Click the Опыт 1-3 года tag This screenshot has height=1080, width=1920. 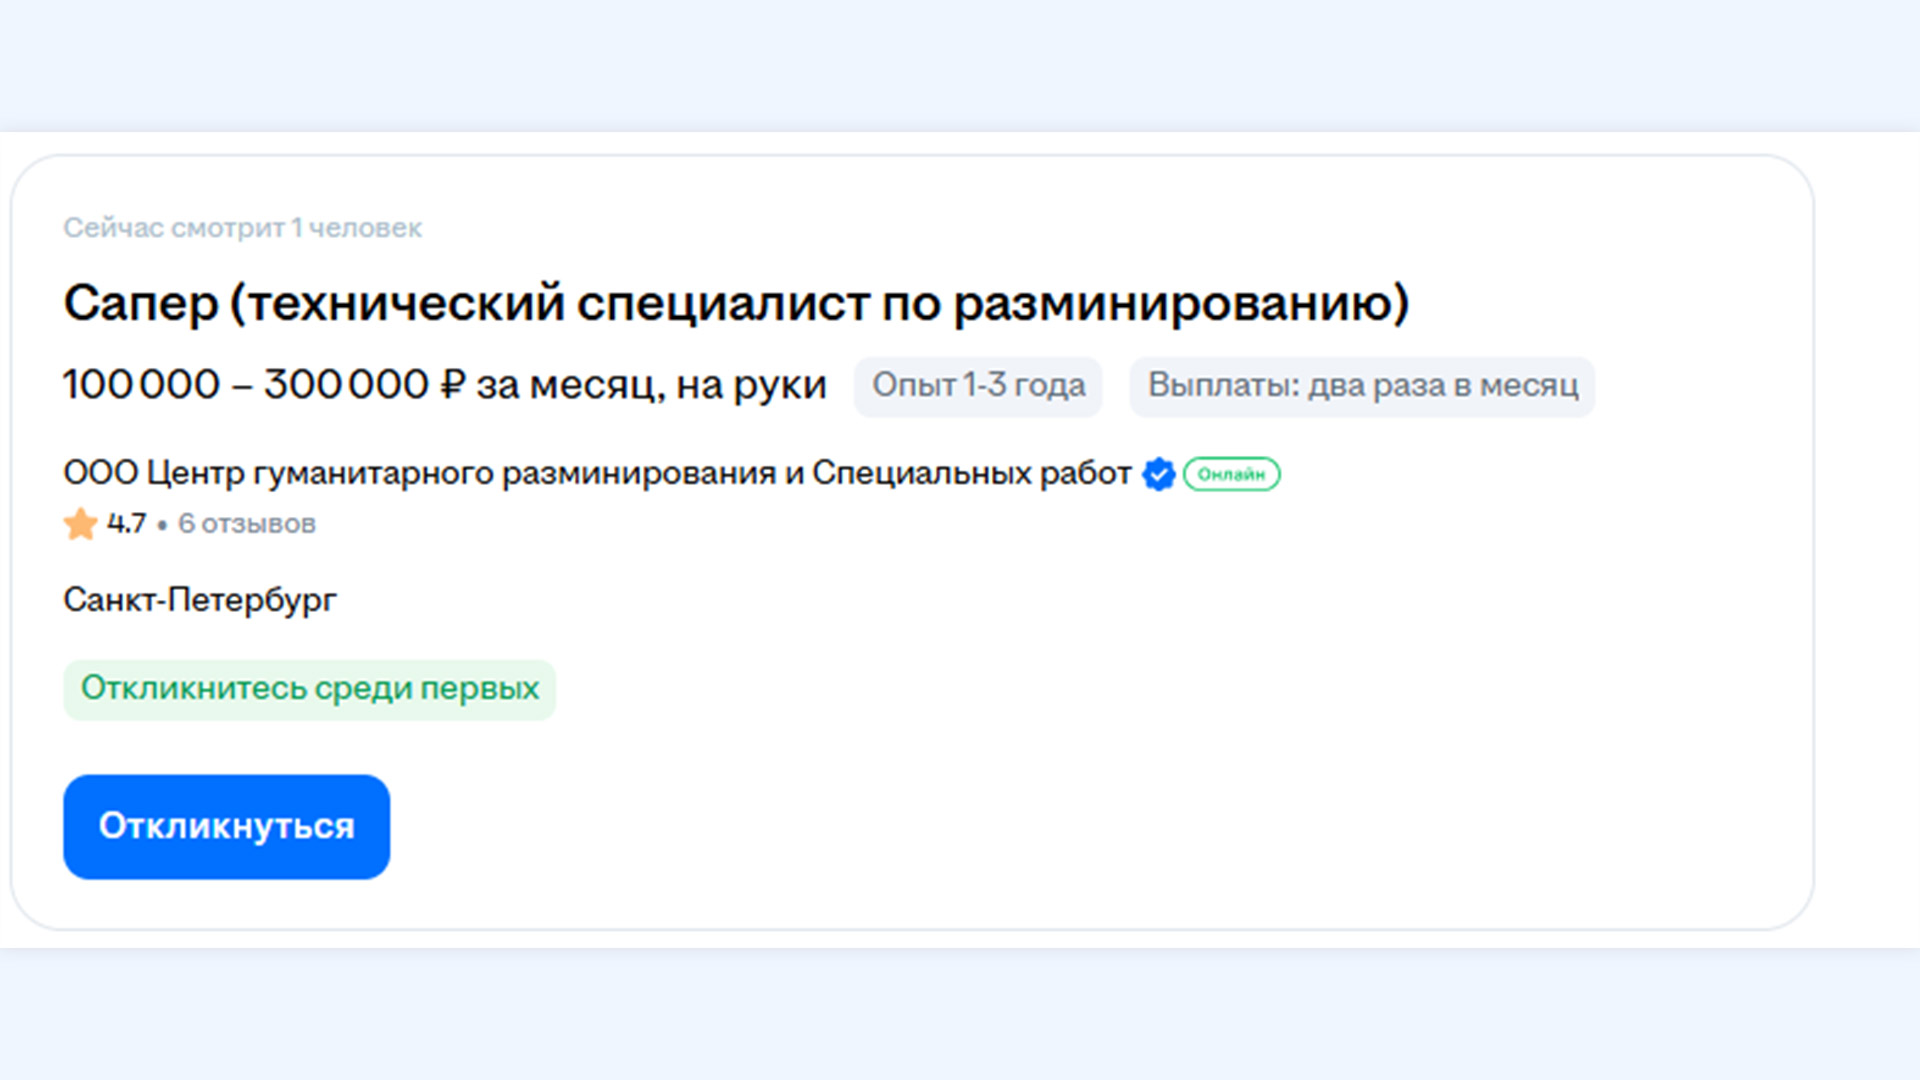click(x=977, y=386)
